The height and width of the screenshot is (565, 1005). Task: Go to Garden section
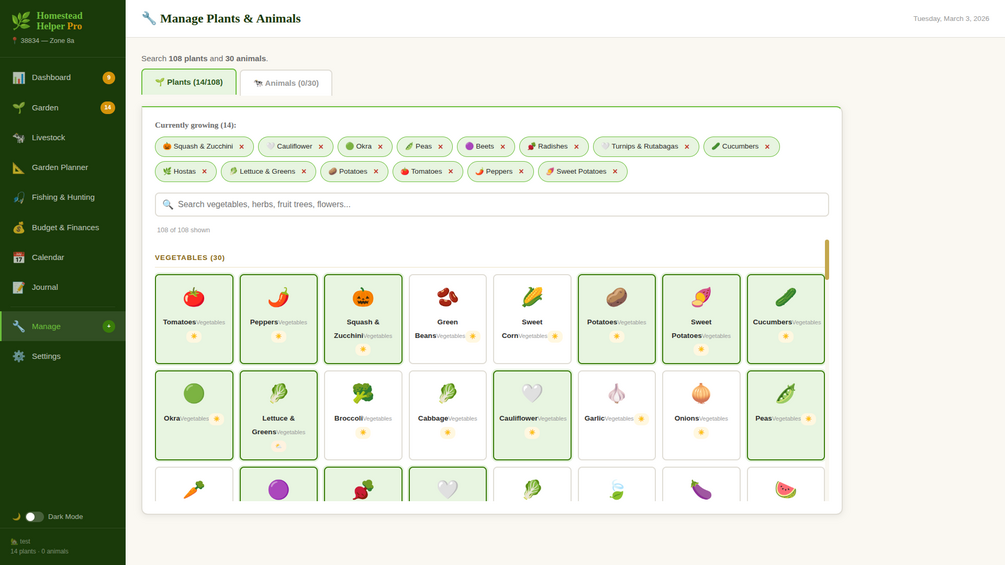point(63,108)
